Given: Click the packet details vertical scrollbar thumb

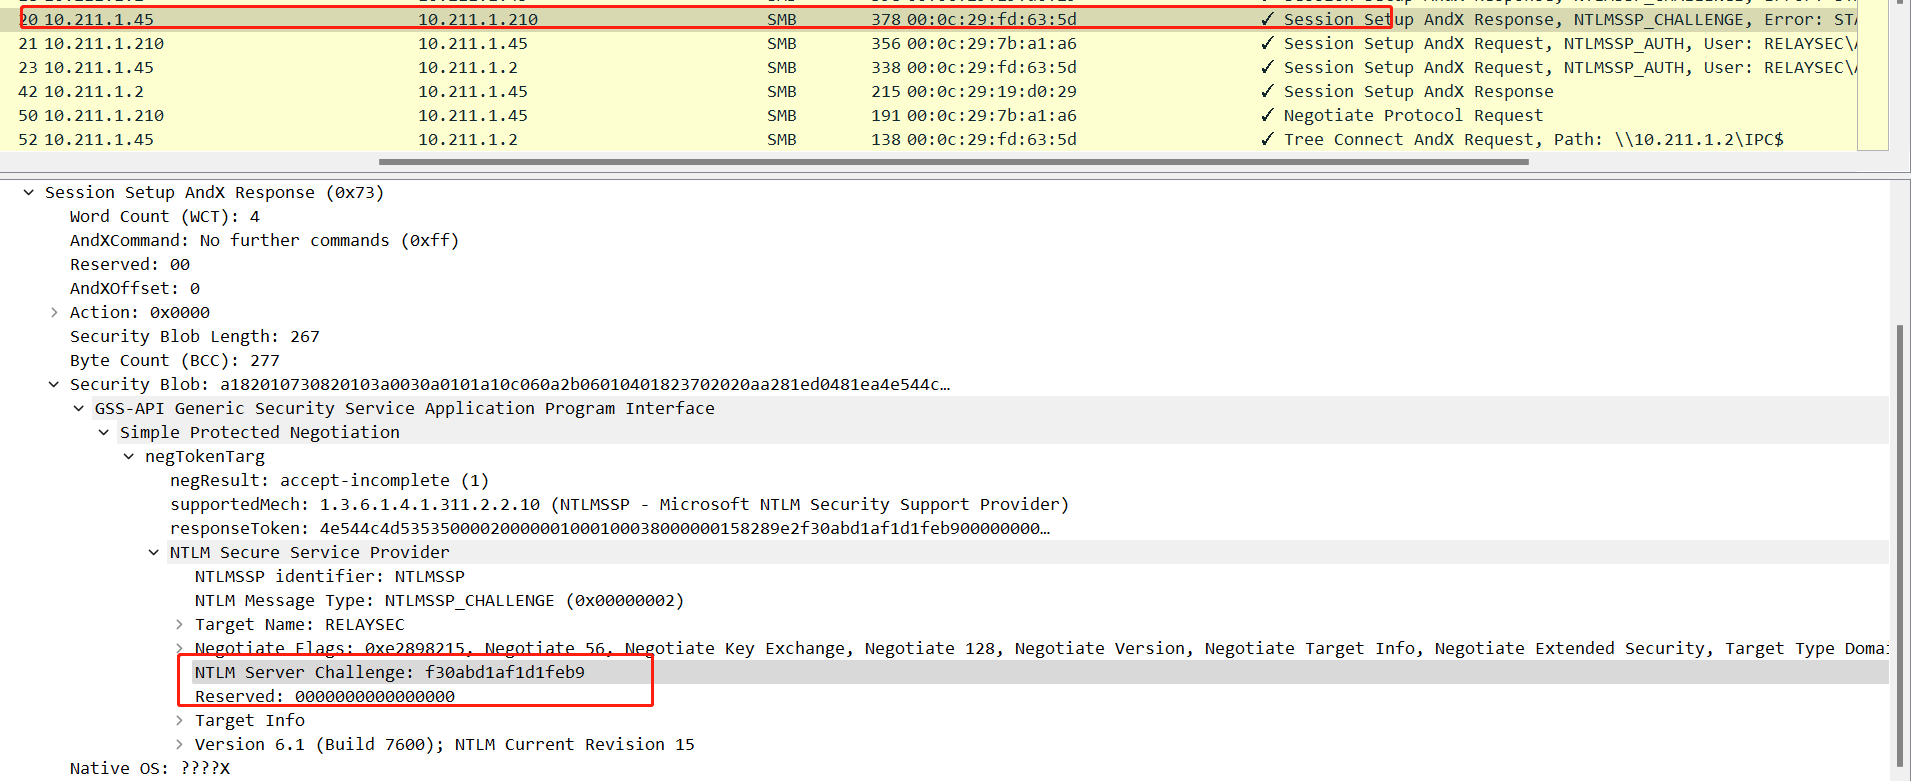Looking at the screenshot, I should (1900, 545).
